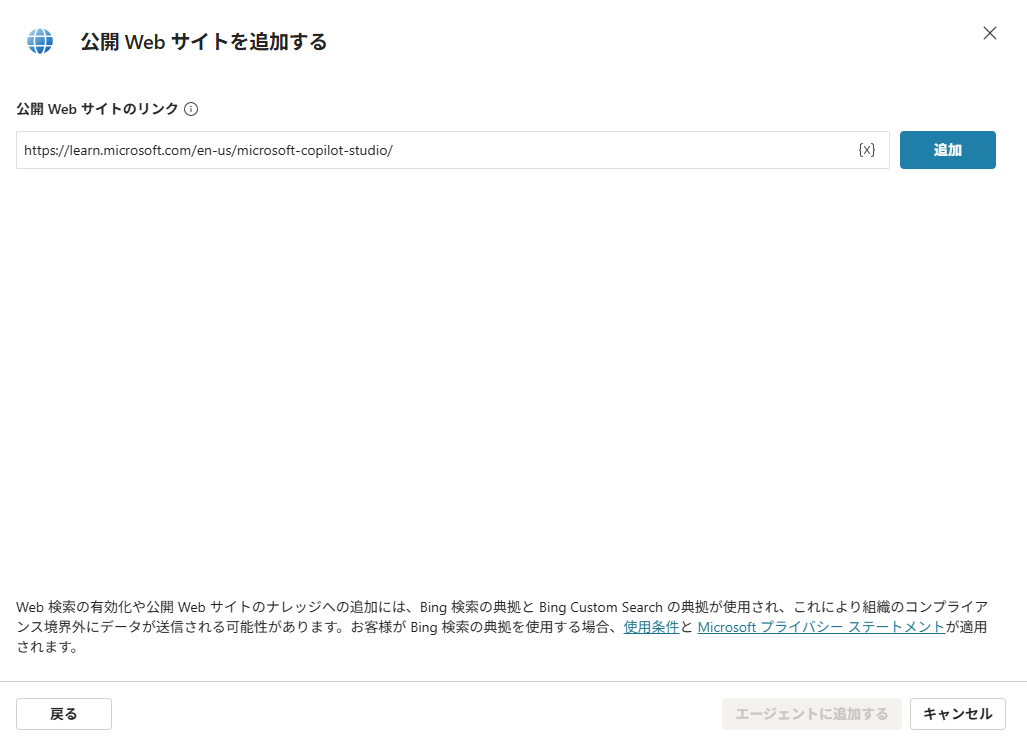Click the info icon beside 公開 Web サイトのリンク
The image size is (1027, 741).
pyautogui.click(x=191, y=109)
